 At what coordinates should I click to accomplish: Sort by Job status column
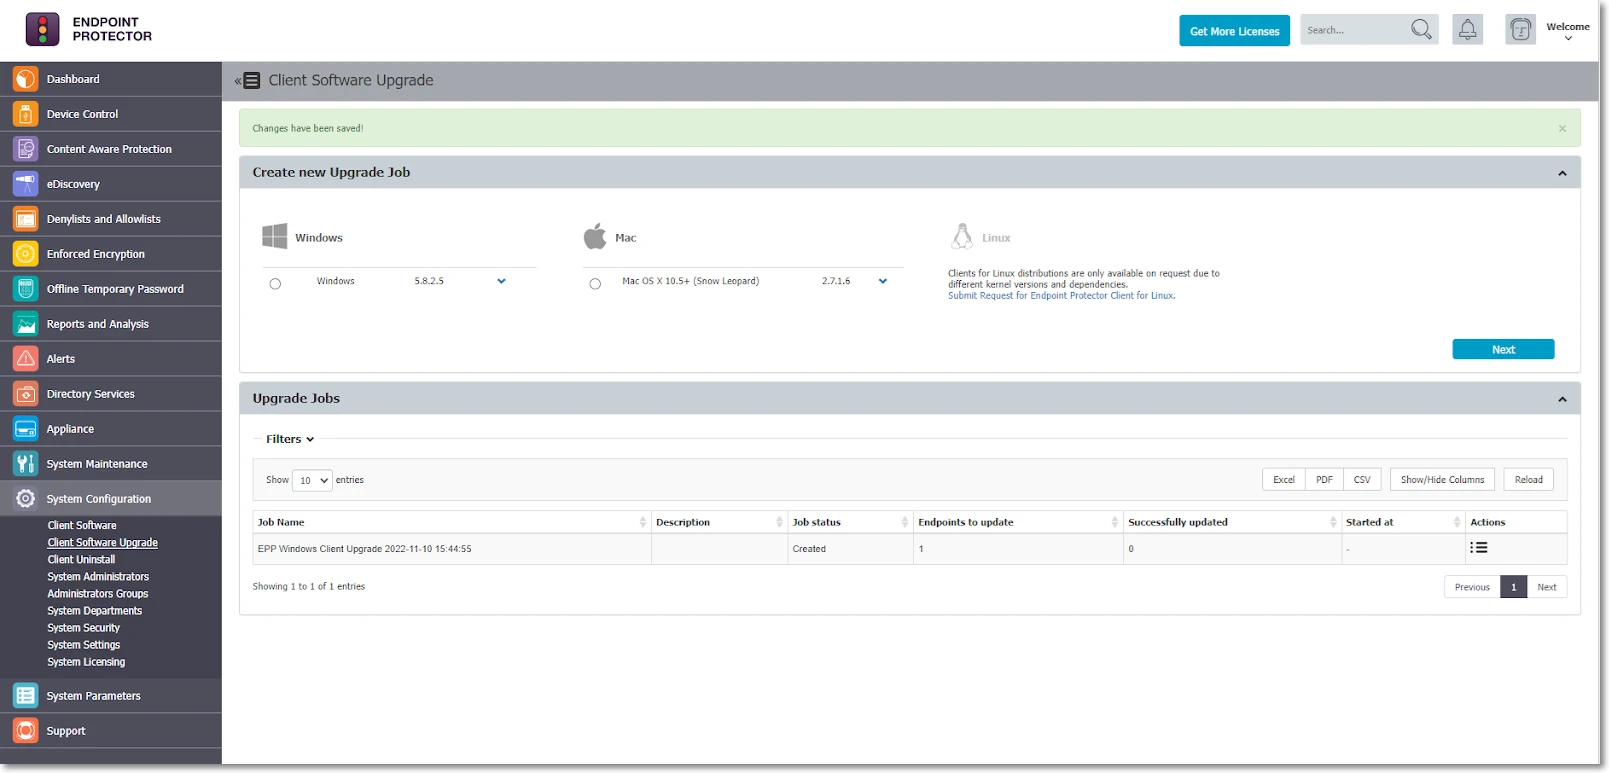[x=850, y=522]
